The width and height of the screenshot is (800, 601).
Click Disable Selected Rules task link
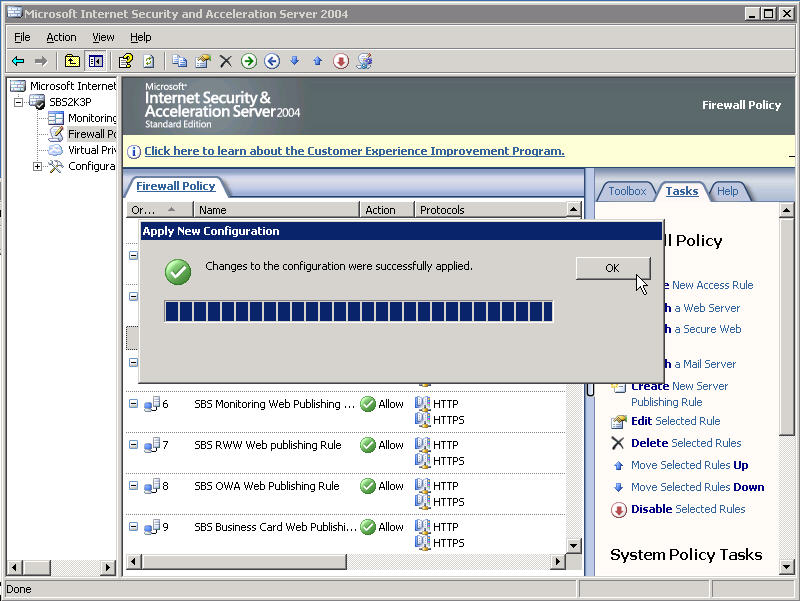pyautogui.click(x=688, y=509)
